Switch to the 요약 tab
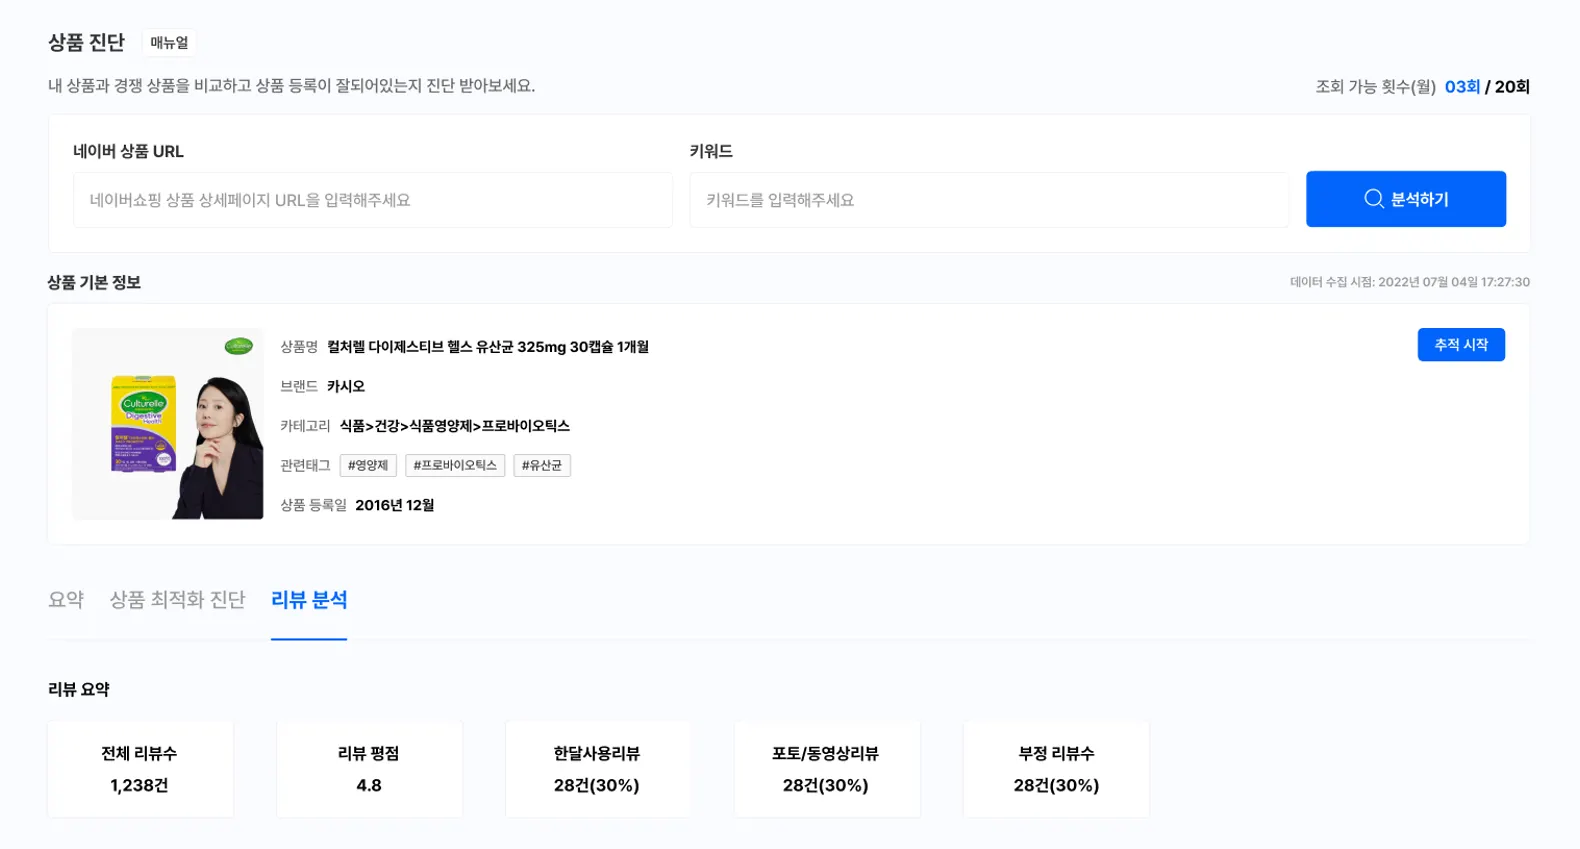The image size is (1580, 849). tap(66, 600)
